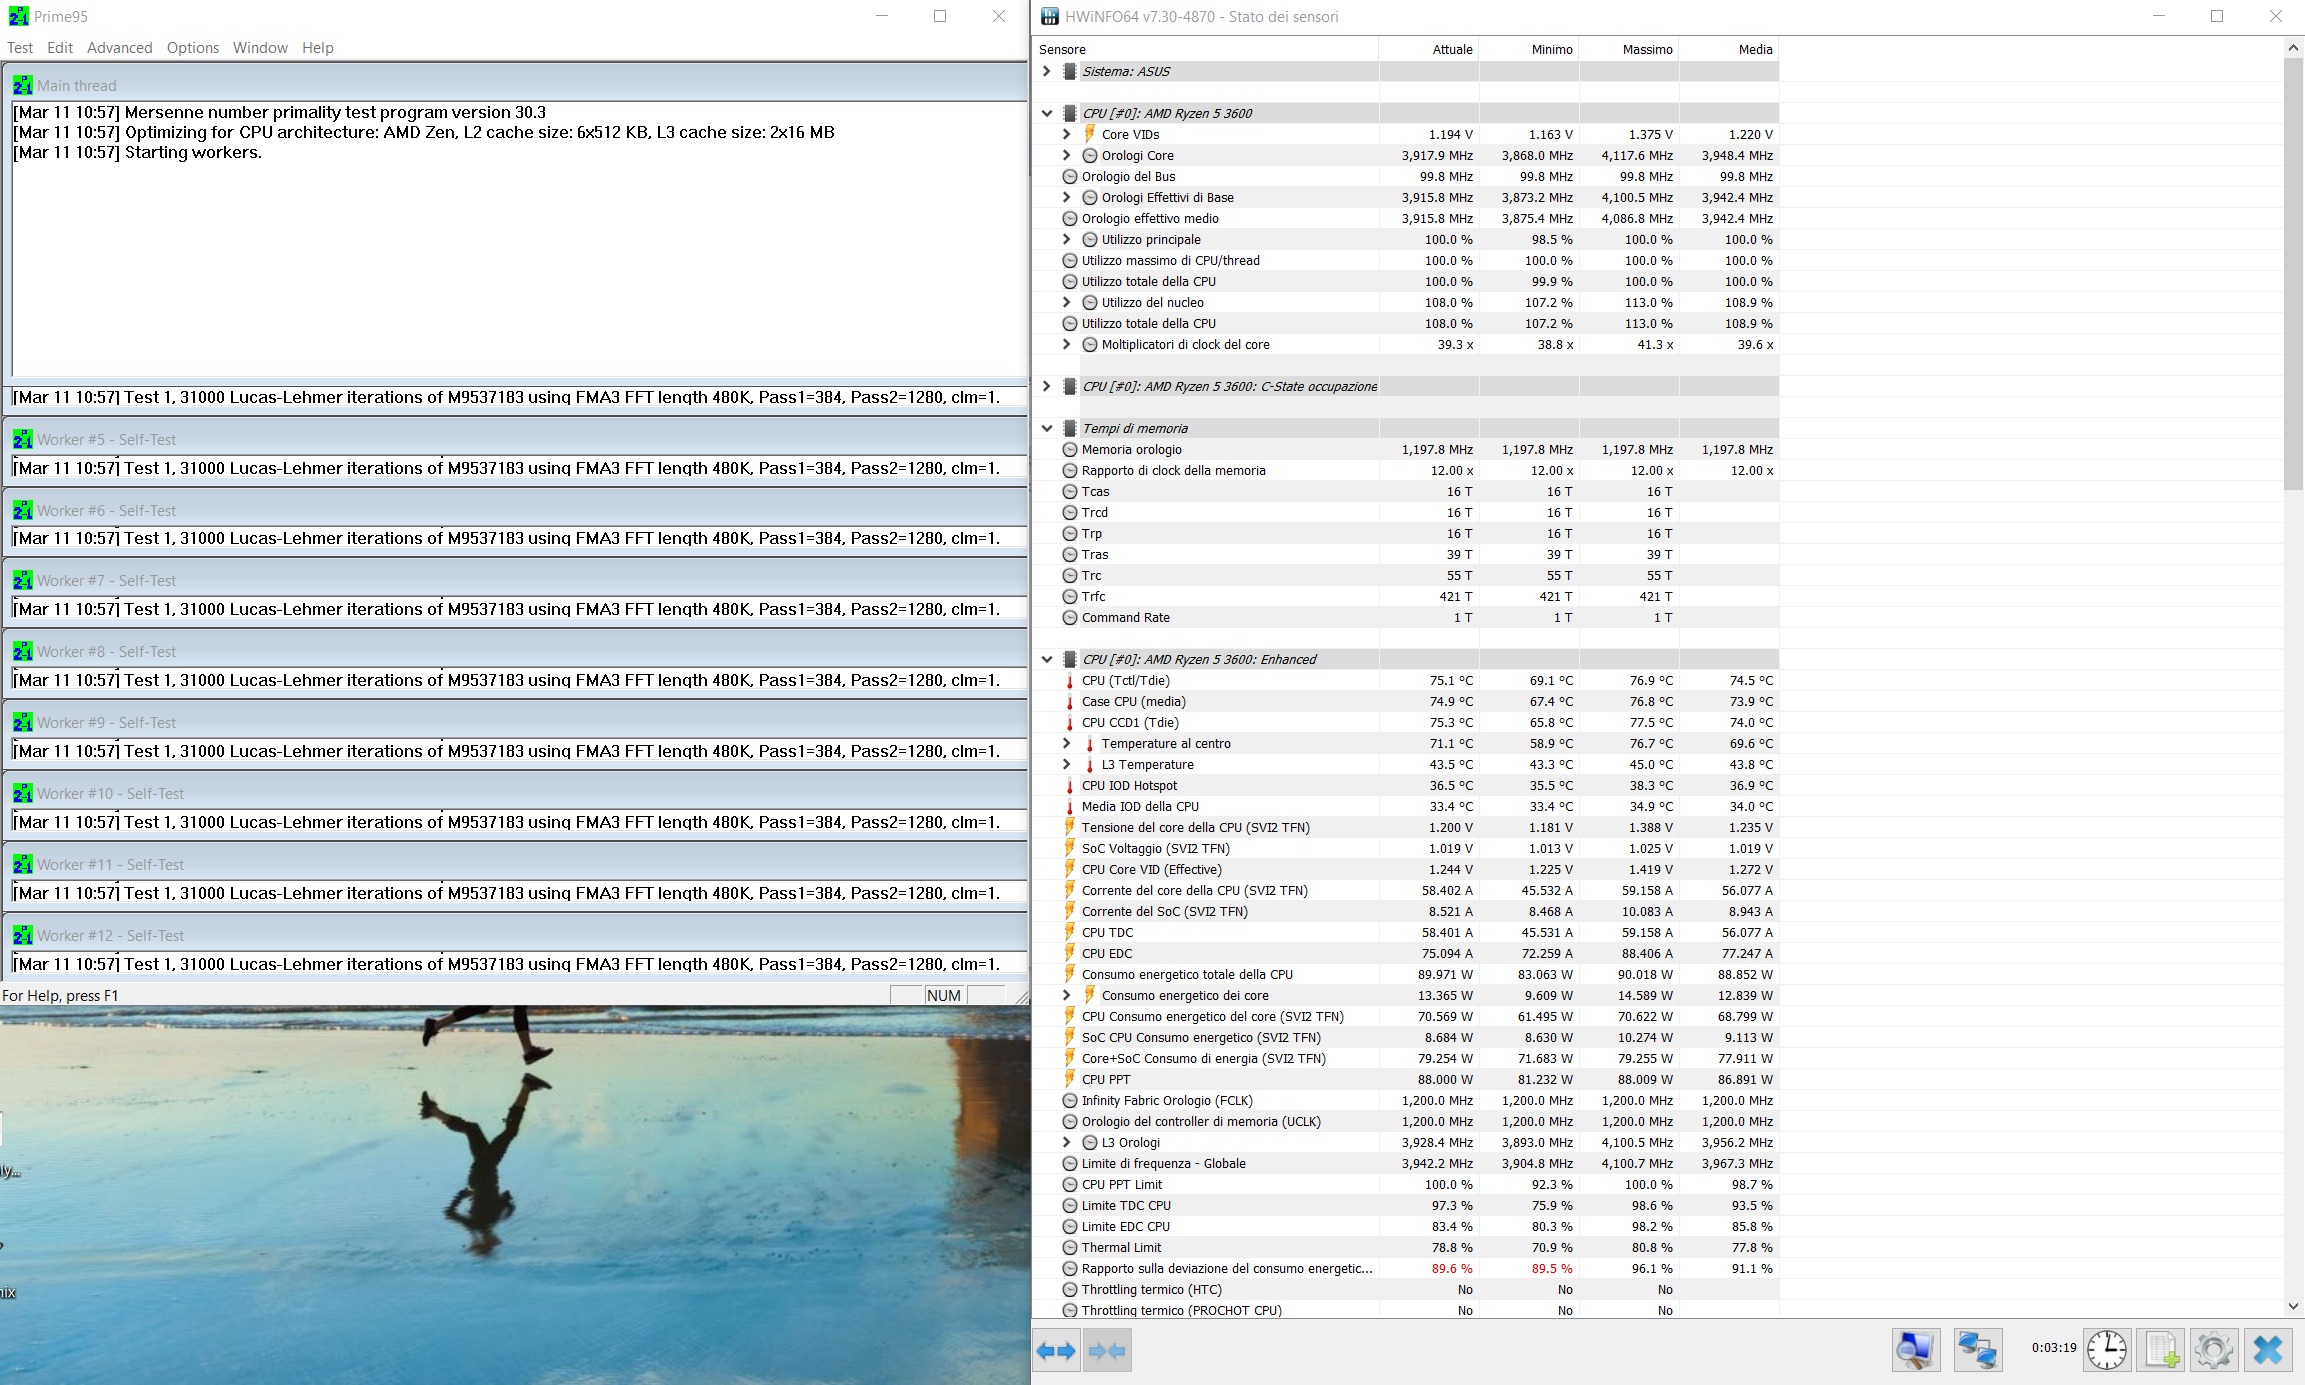This screenshot has height=1385, width=2305.
Task: Expand the Temperature al centro row
Action: (x=1067, y=744)
